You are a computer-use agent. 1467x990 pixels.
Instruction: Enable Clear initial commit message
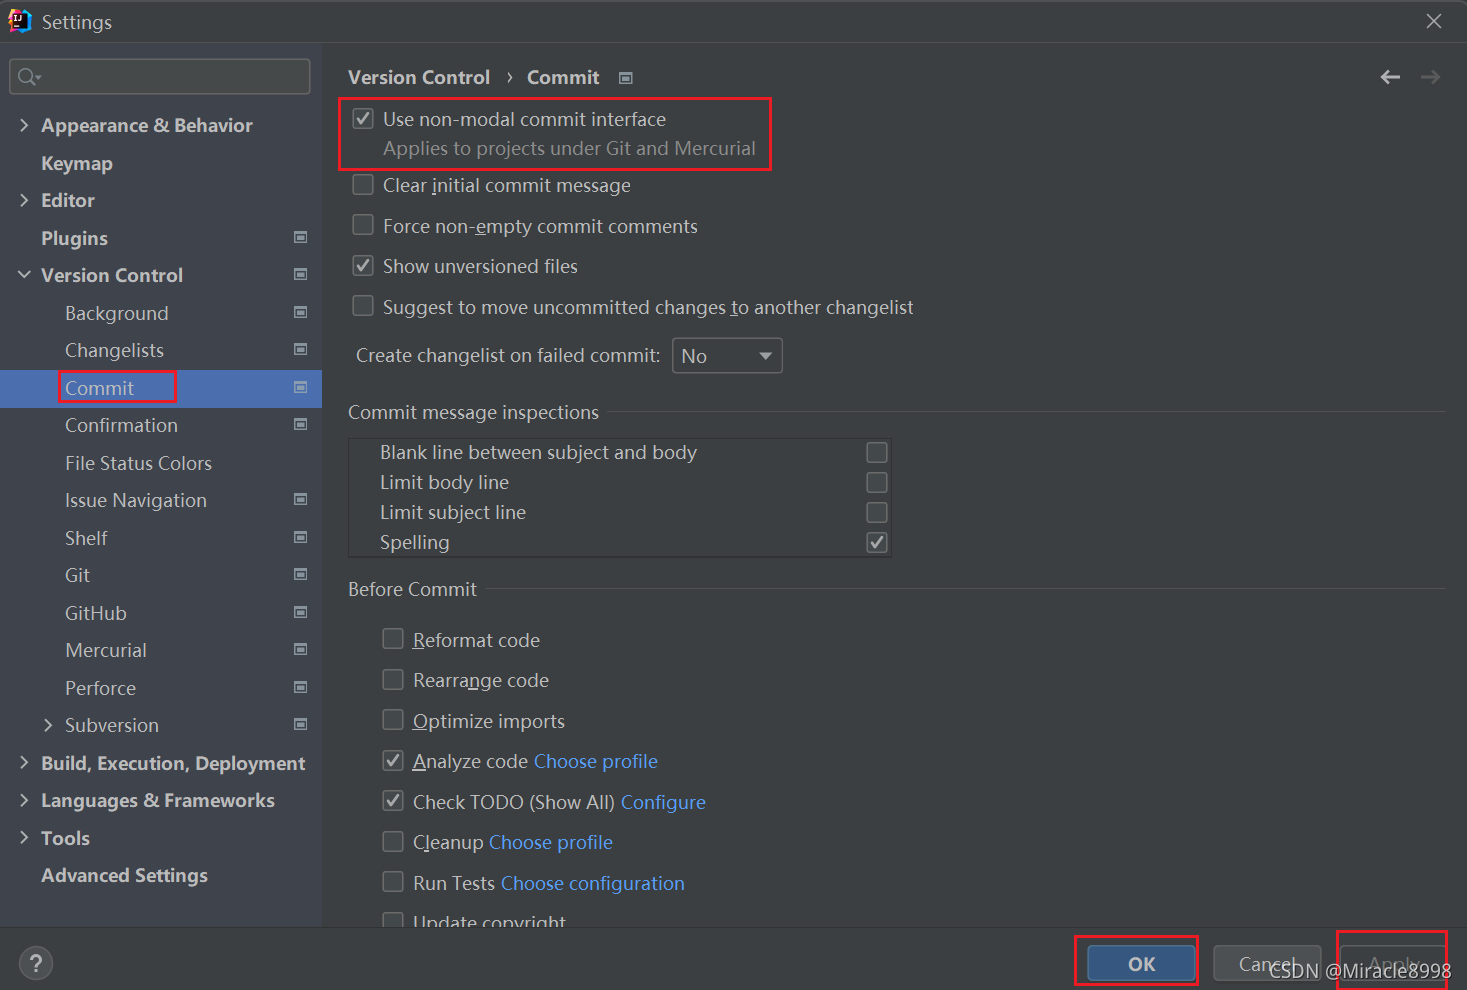pyautogui.click(x=362, y=184)
